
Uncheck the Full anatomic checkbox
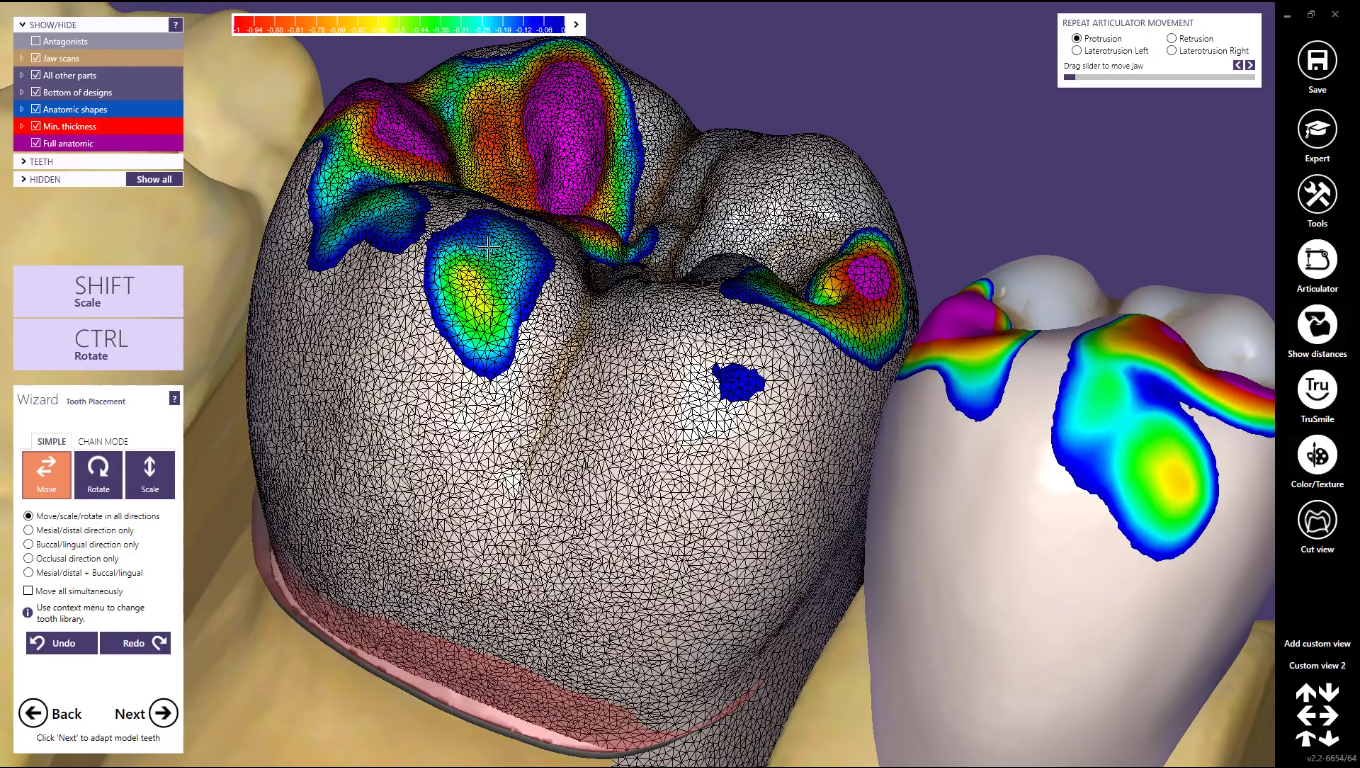(x=36, y=143)
